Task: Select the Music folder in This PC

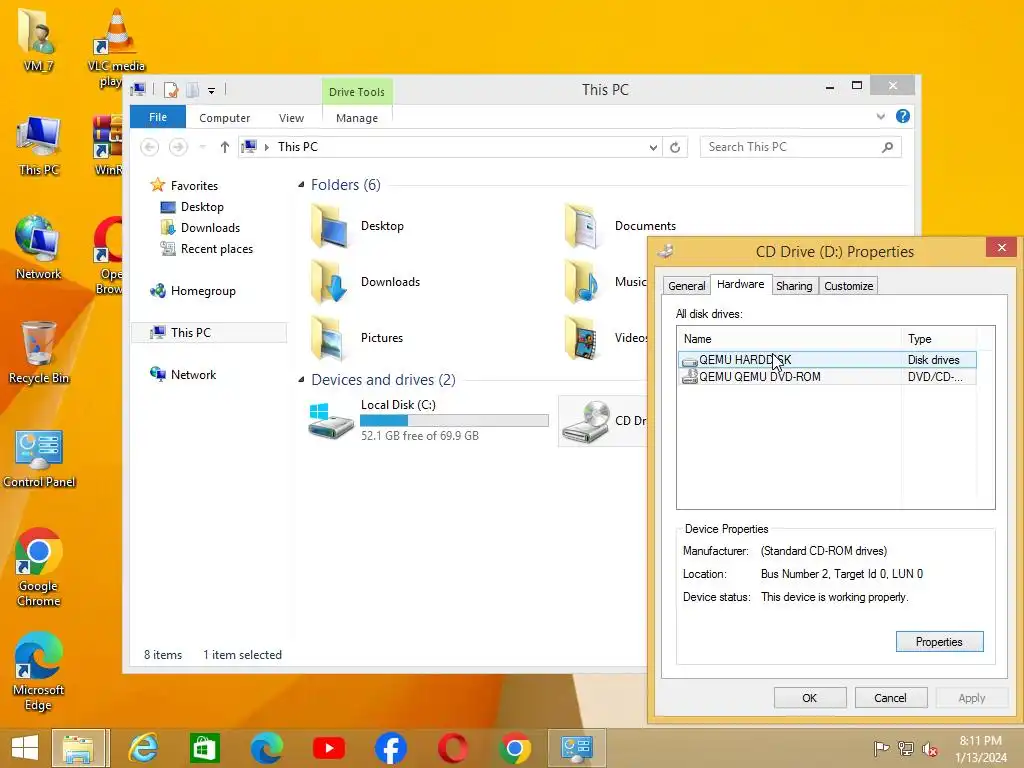Action: (x=605, y=281)
